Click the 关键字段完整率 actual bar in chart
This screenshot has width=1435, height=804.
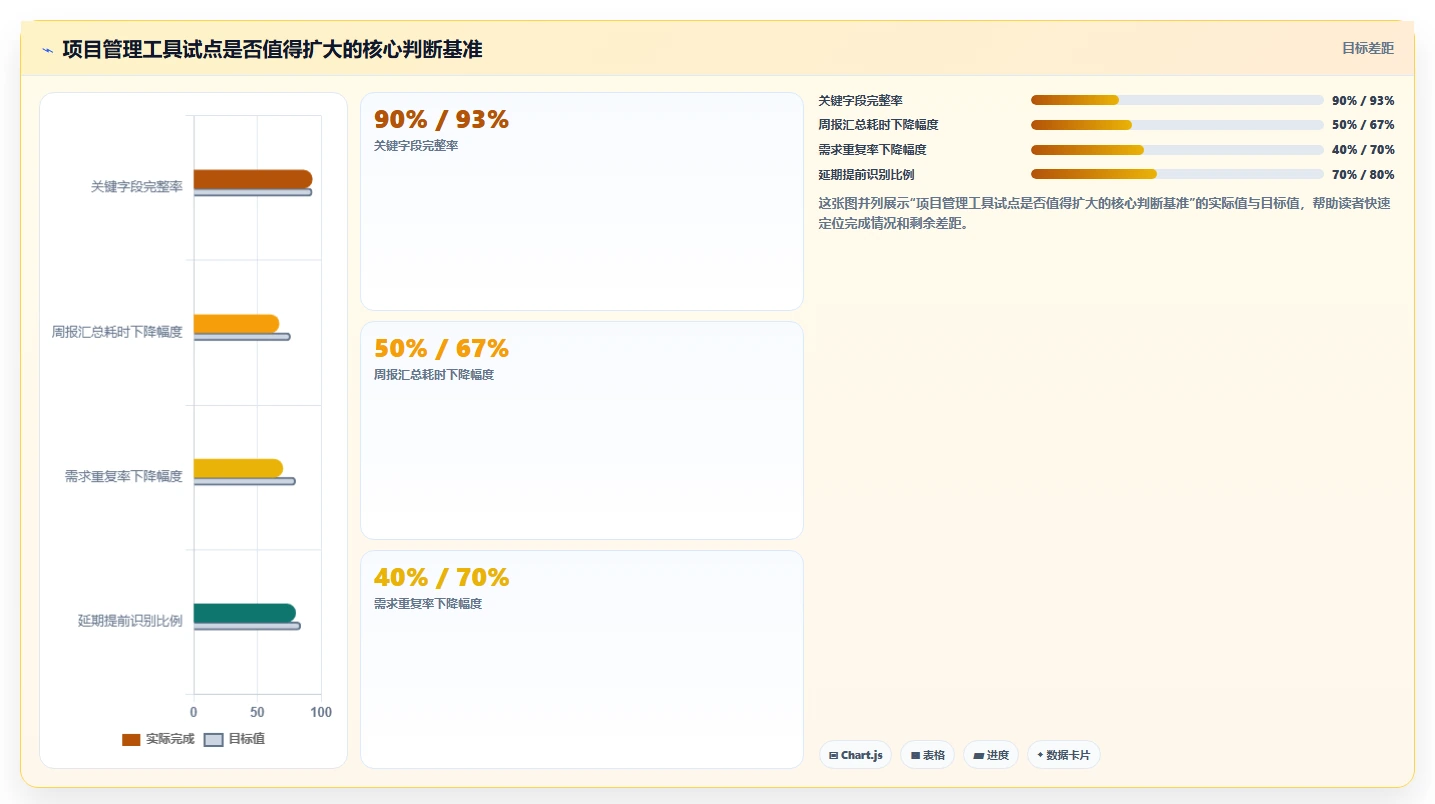(x=253, y=179)
